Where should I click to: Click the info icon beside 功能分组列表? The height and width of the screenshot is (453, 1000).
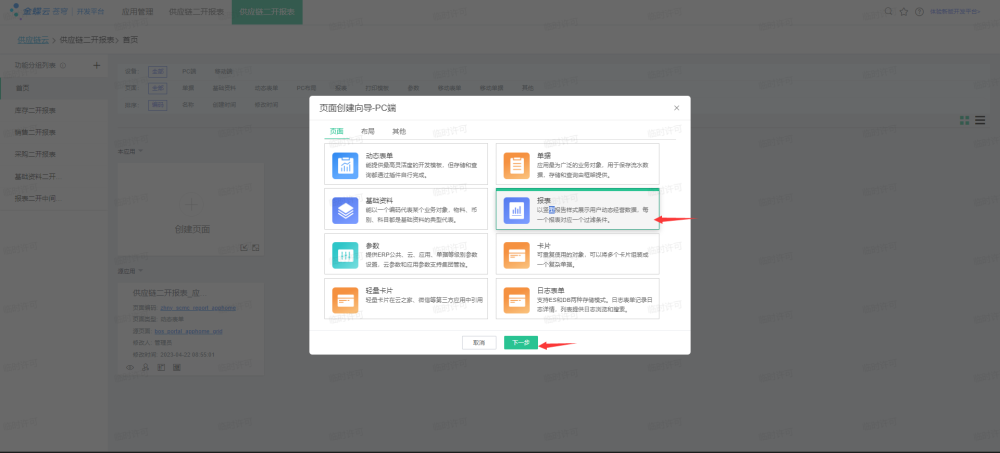(x=62, y=65)
